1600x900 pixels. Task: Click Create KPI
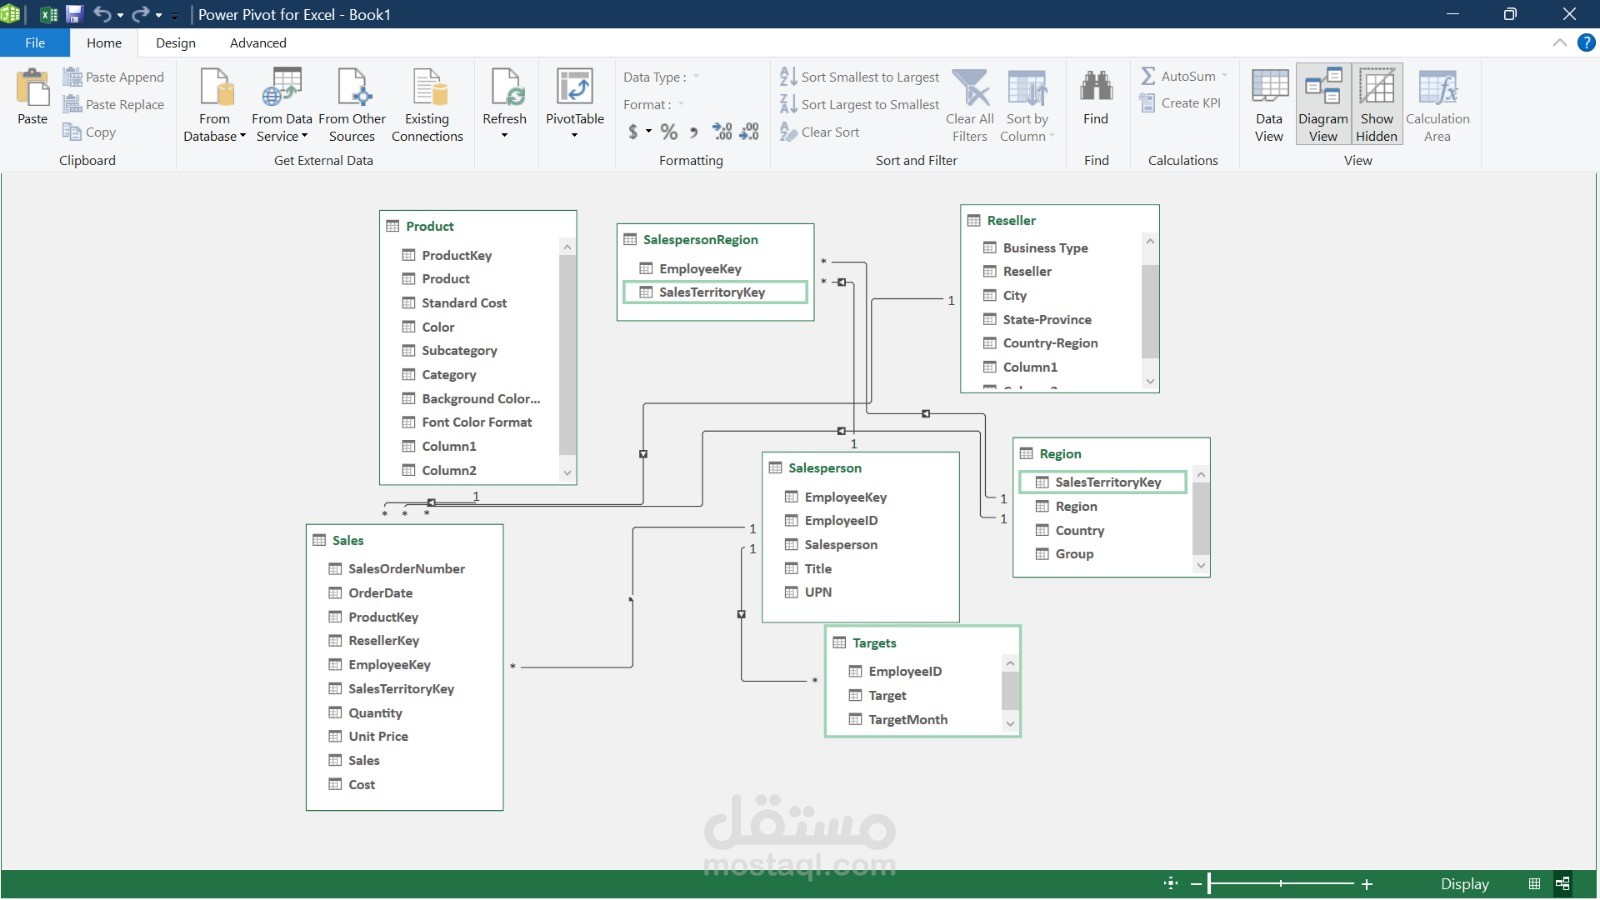[1180, 103]
